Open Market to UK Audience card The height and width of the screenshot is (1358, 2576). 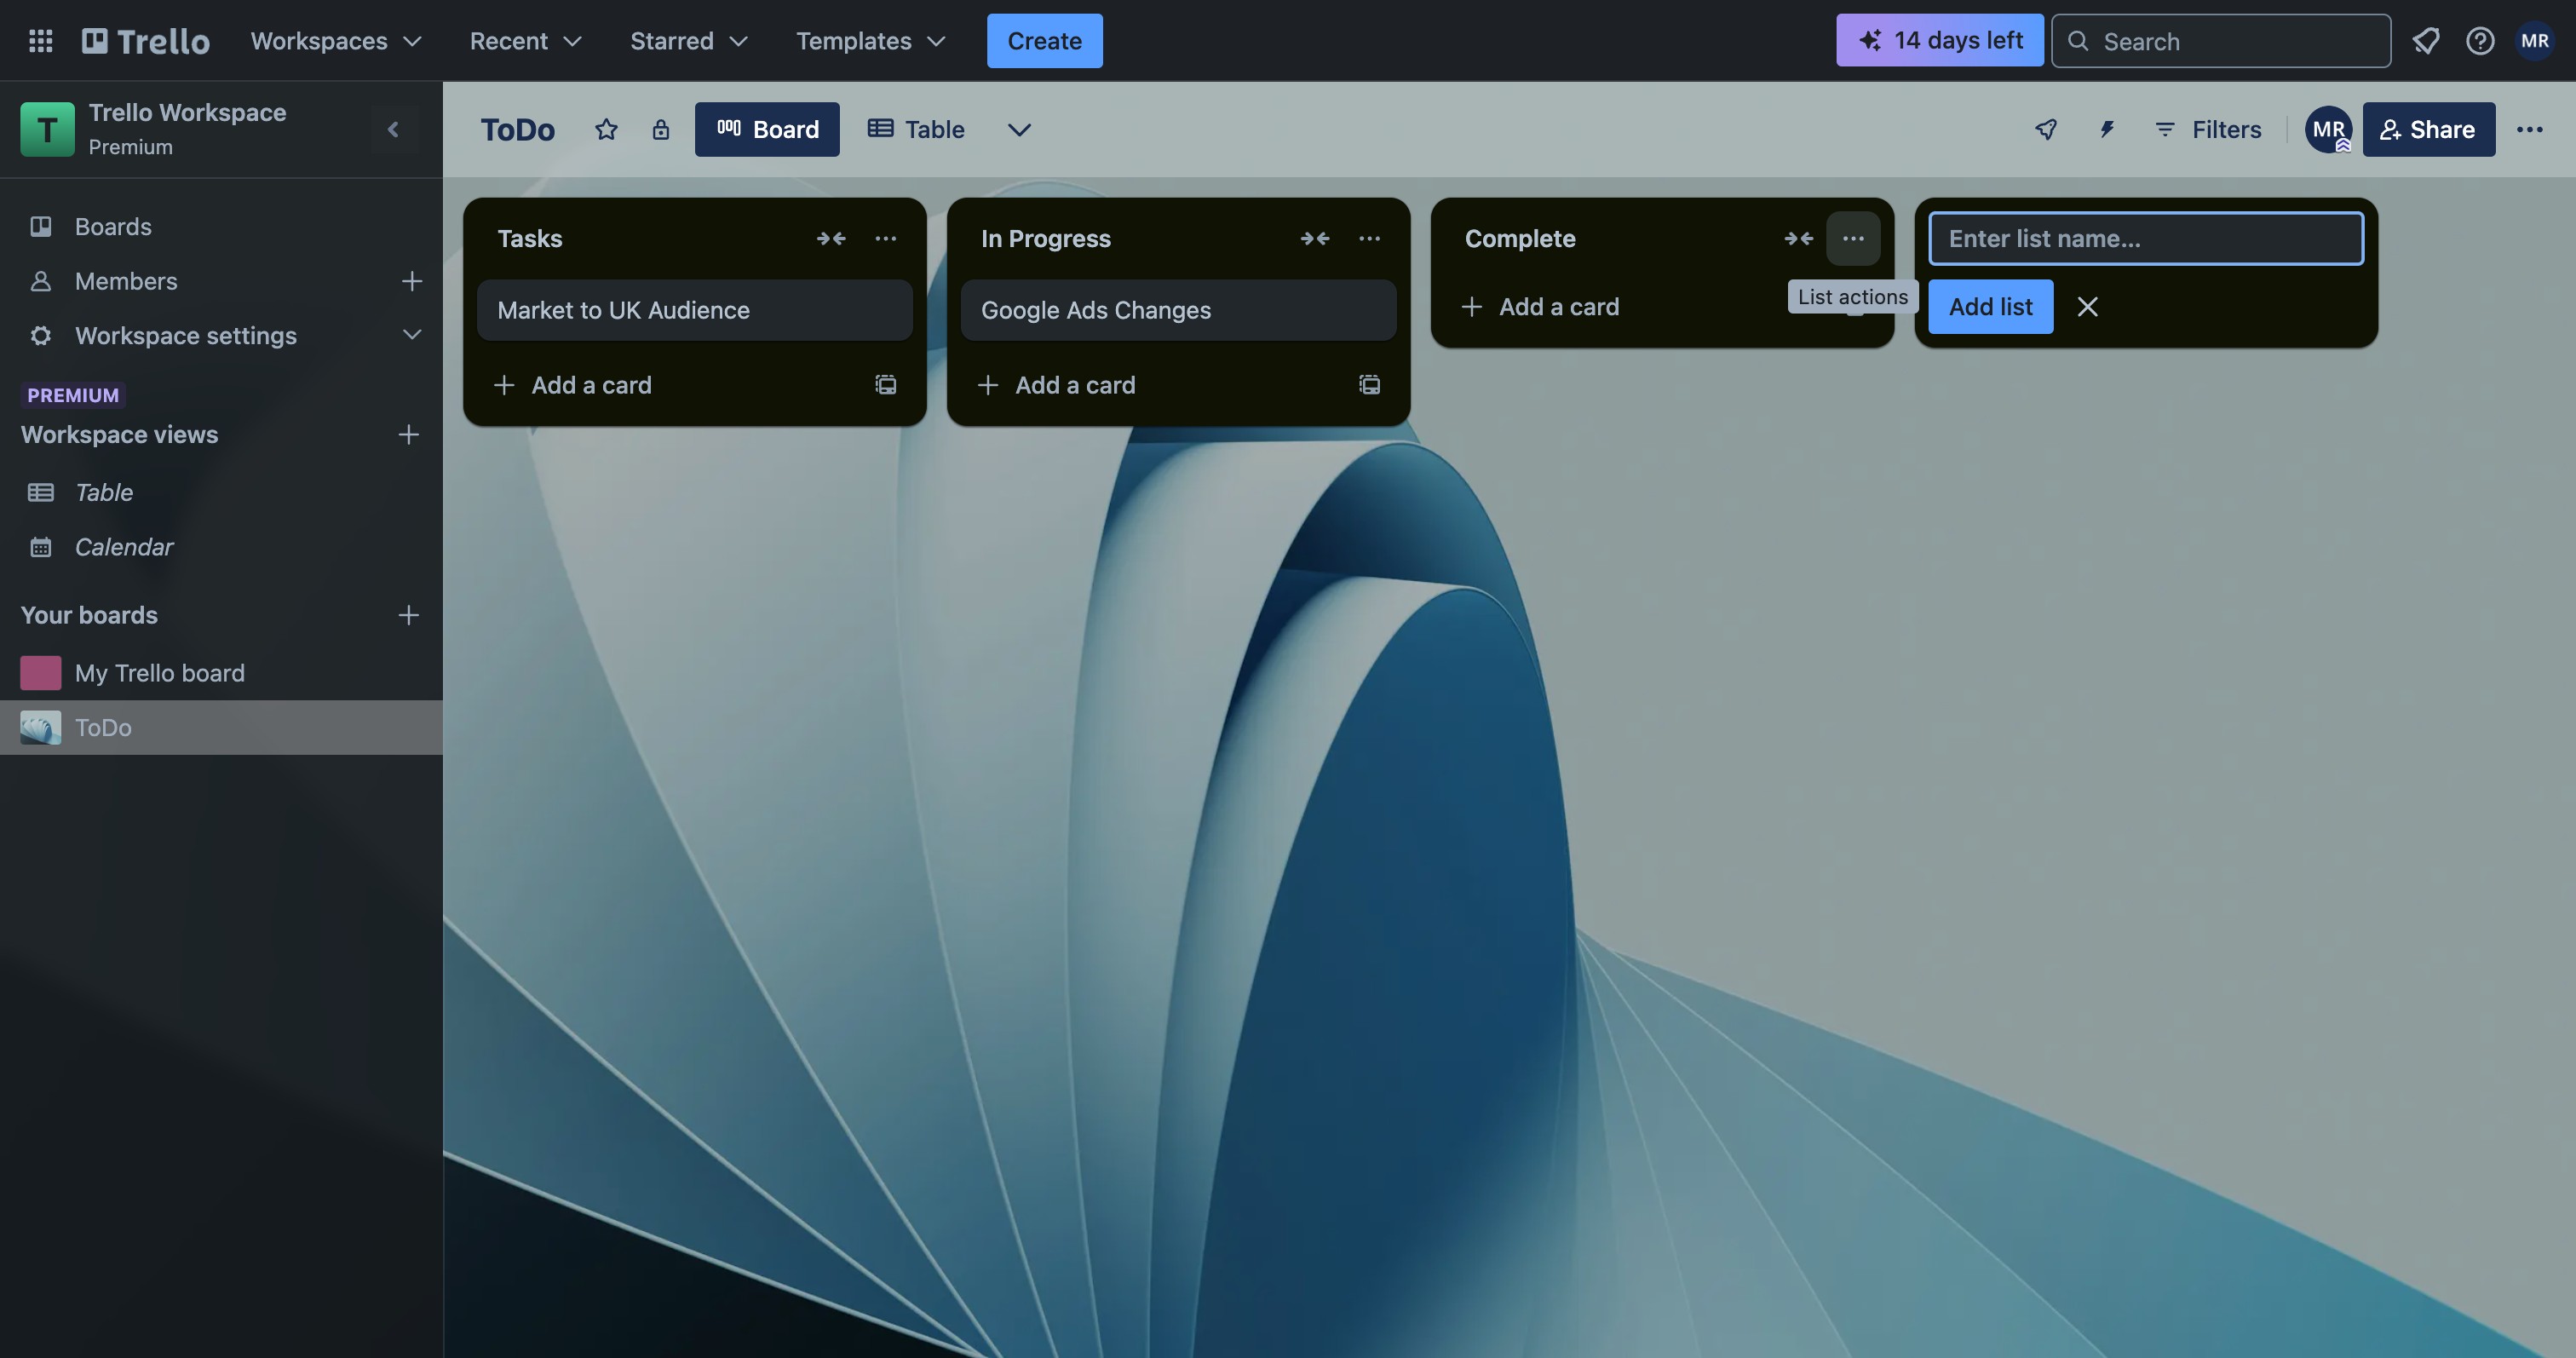694,310
